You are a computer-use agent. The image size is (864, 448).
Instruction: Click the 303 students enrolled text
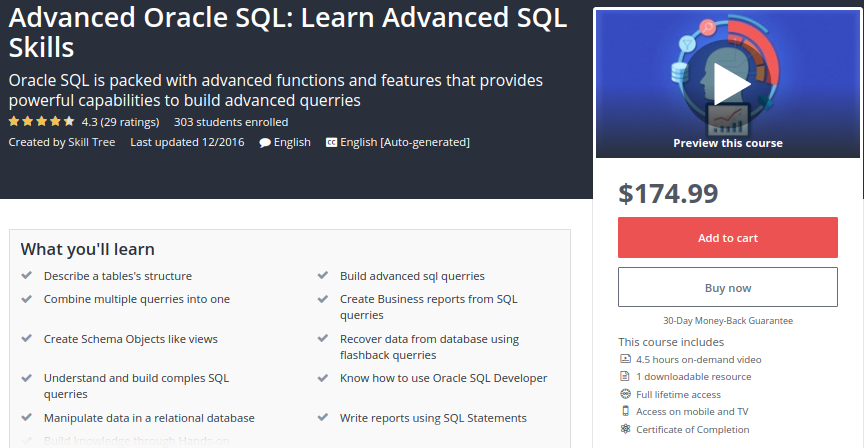(231, 122)
